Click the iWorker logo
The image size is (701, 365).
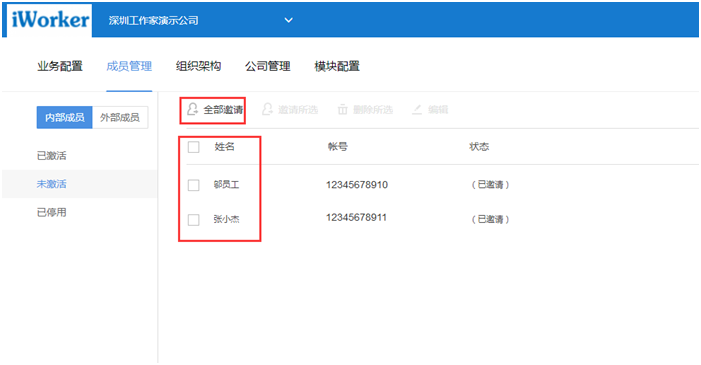tap(50, 20)
